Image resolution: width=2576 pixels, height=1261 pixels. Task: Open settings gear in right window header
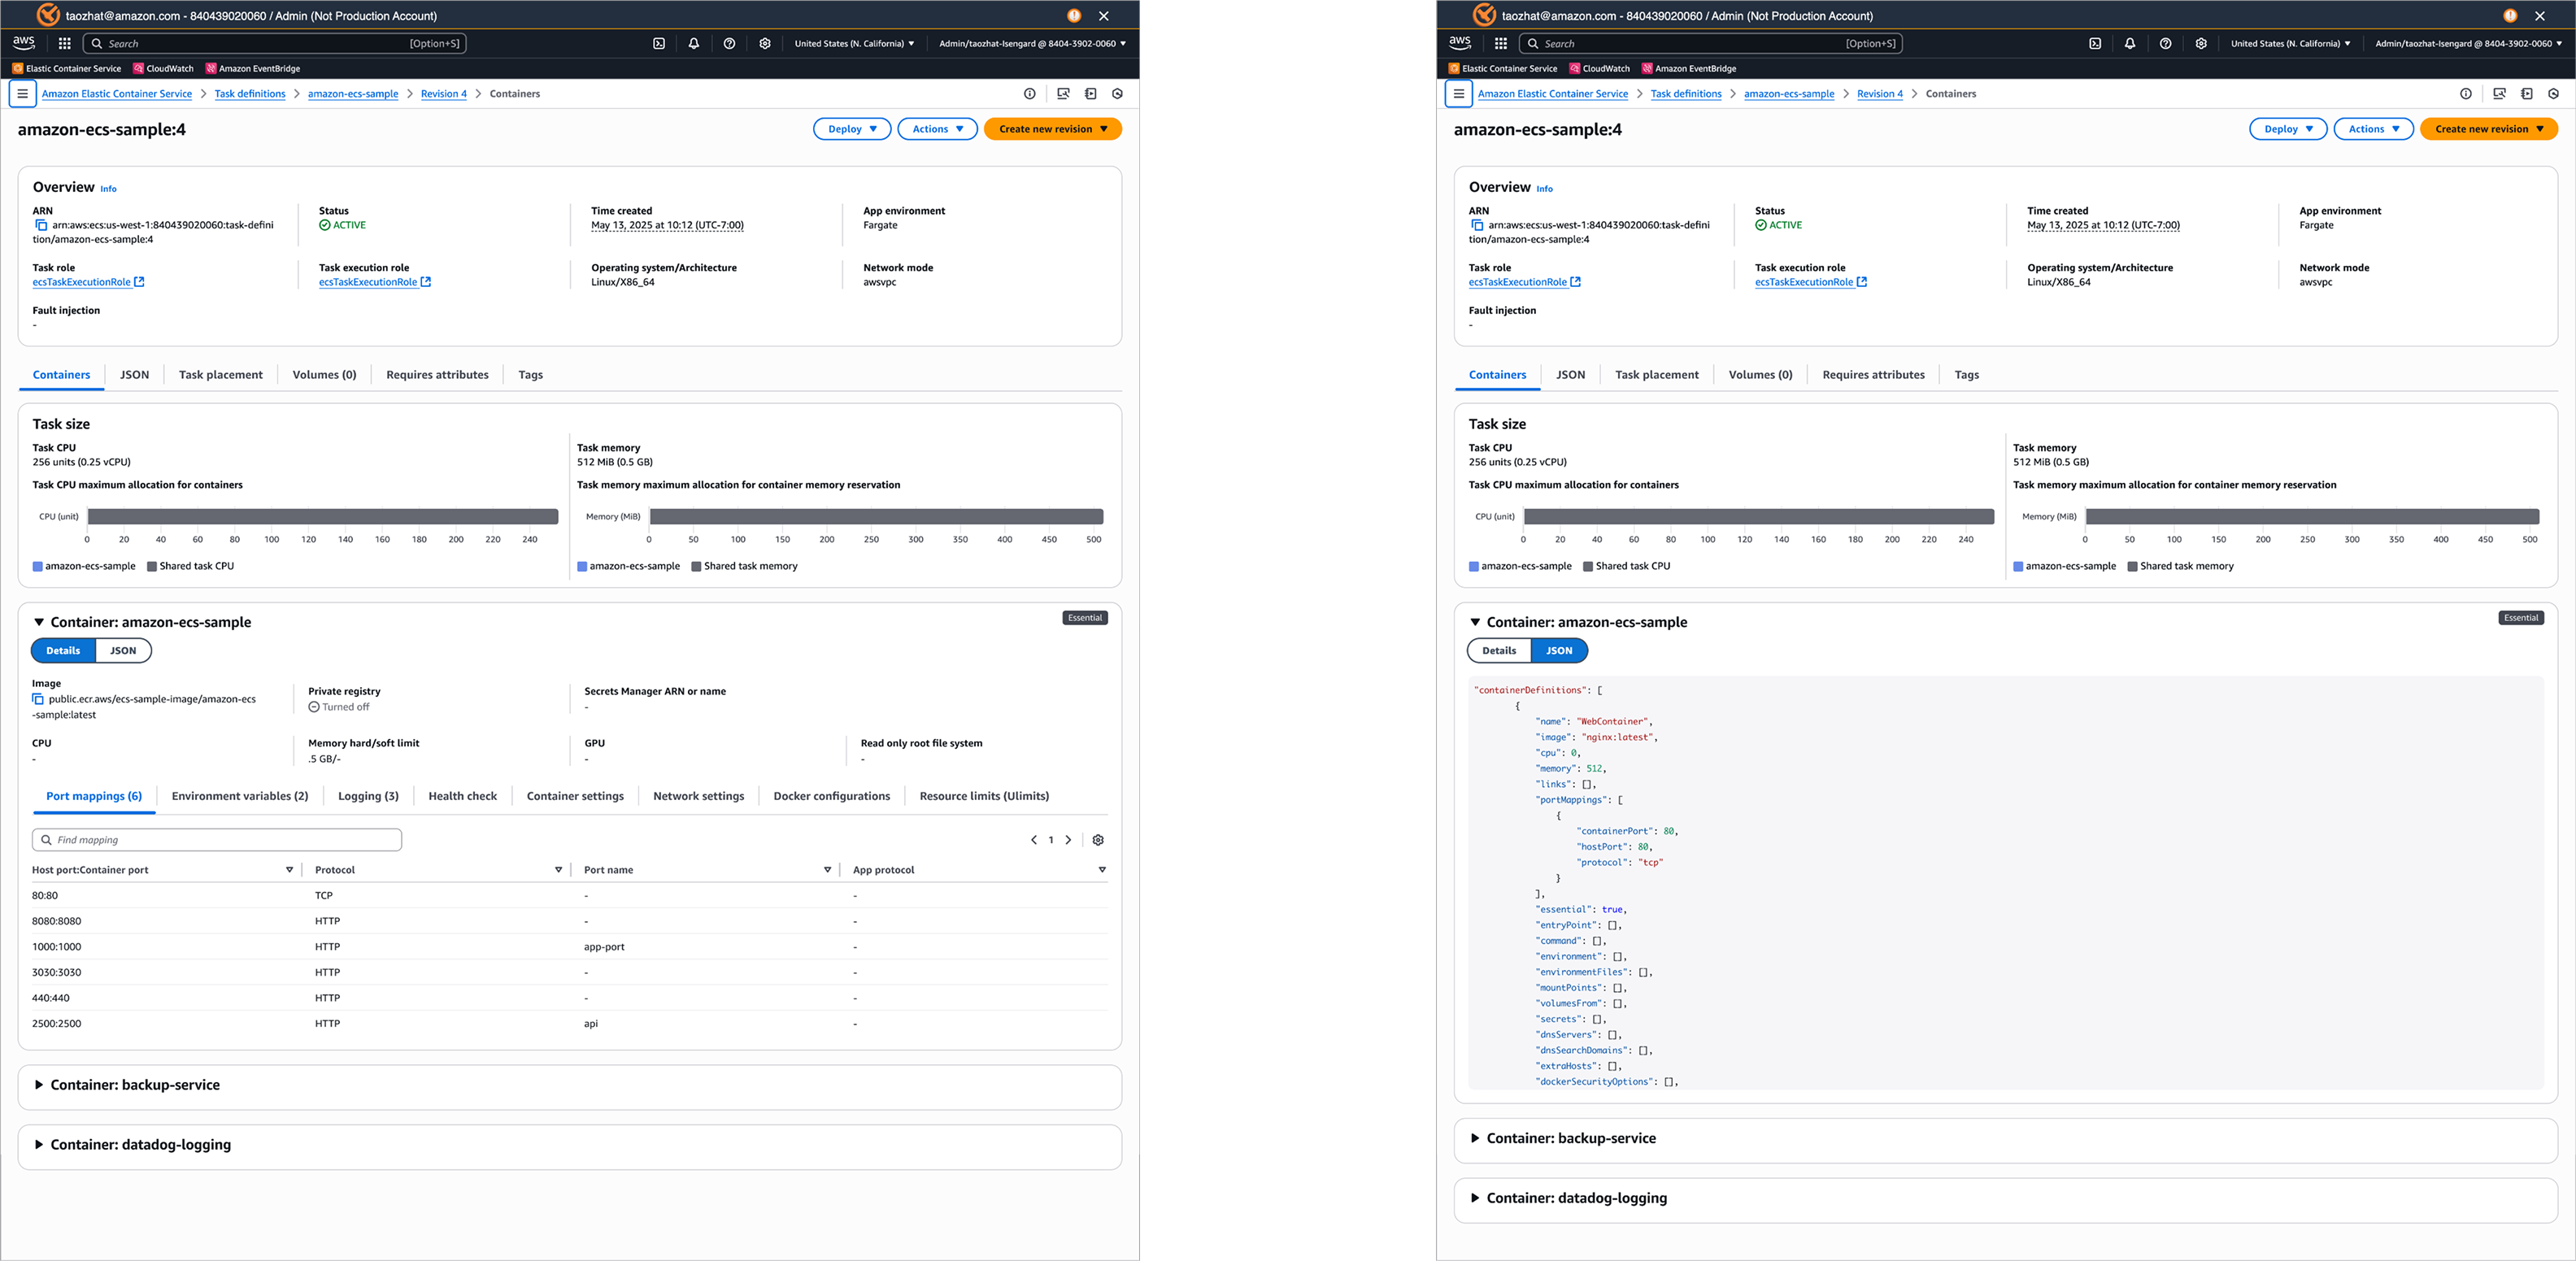point(2201,44)
